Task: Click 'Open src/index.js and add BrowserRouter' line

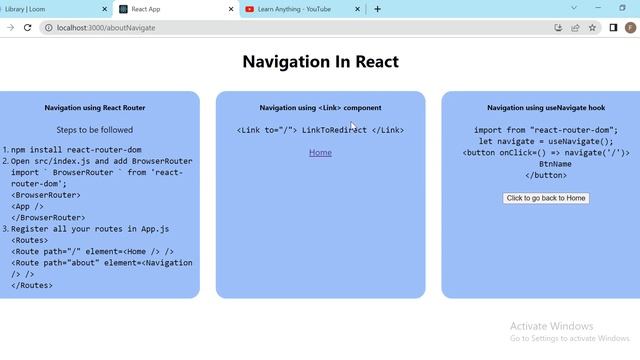Action: (102, 161)
